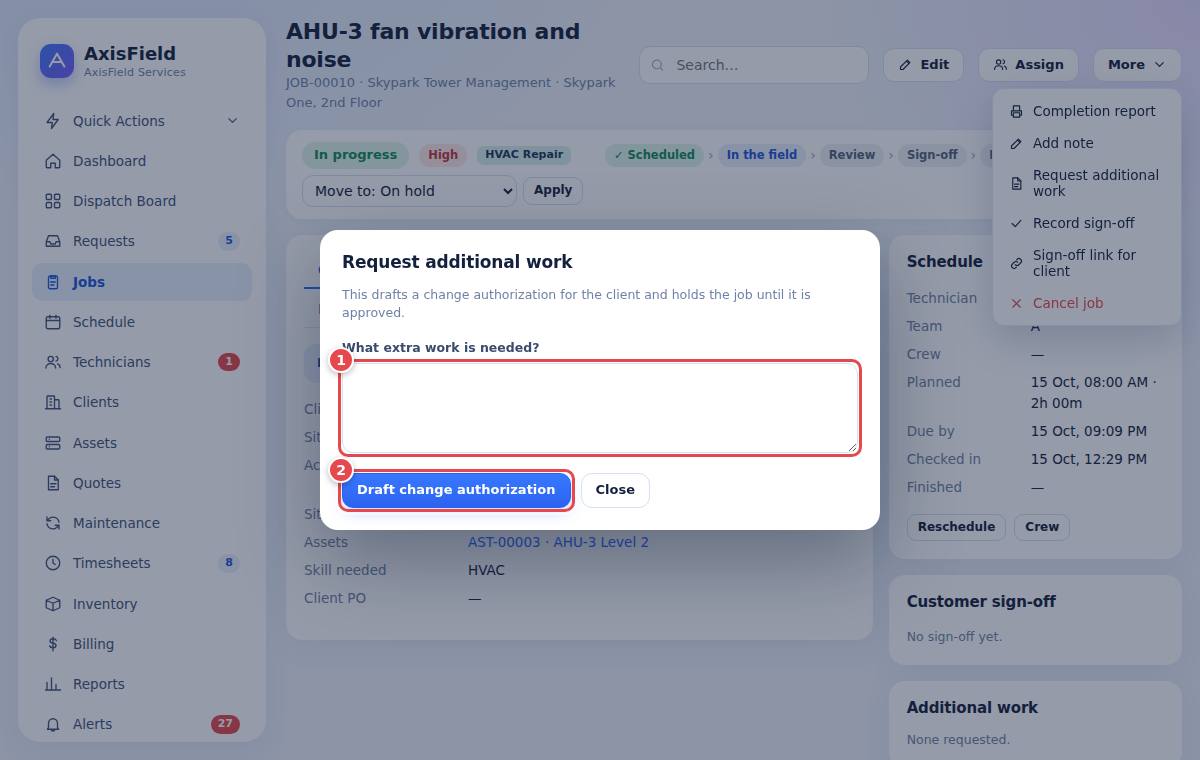This screenshot has height=760, width=1200.
Task: Open Quick Actions lightning icon
Action: point(53,121)
